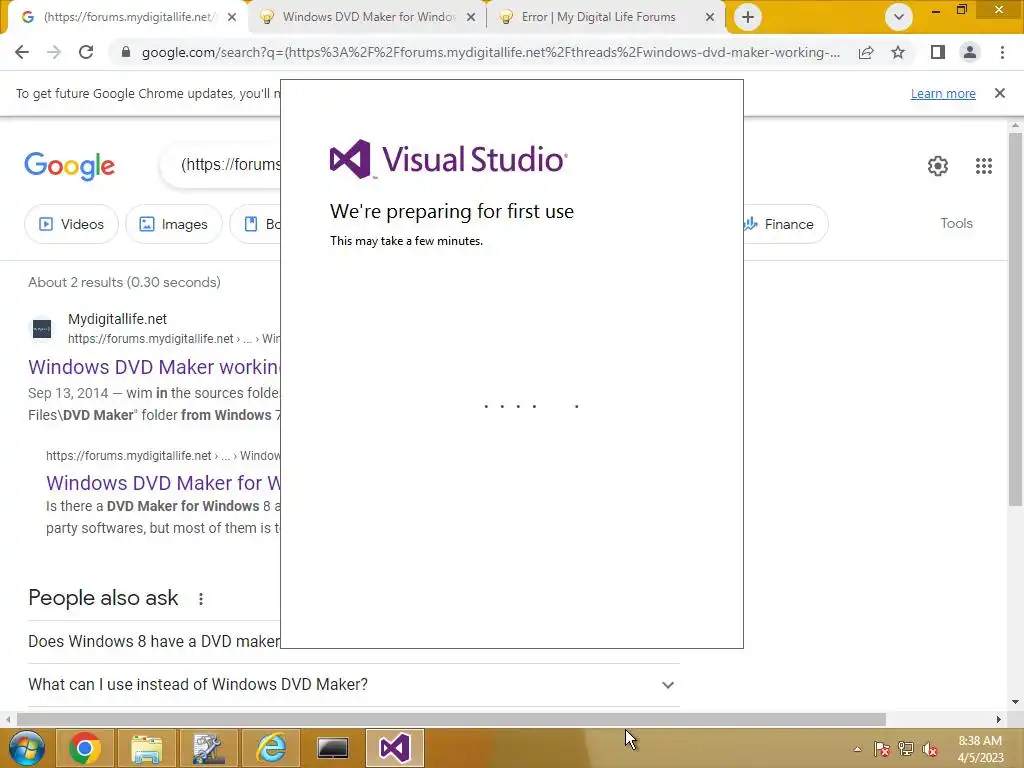Filter results by Videos
The width and height of the screenshot is (1024, 768).
(71, 224)
